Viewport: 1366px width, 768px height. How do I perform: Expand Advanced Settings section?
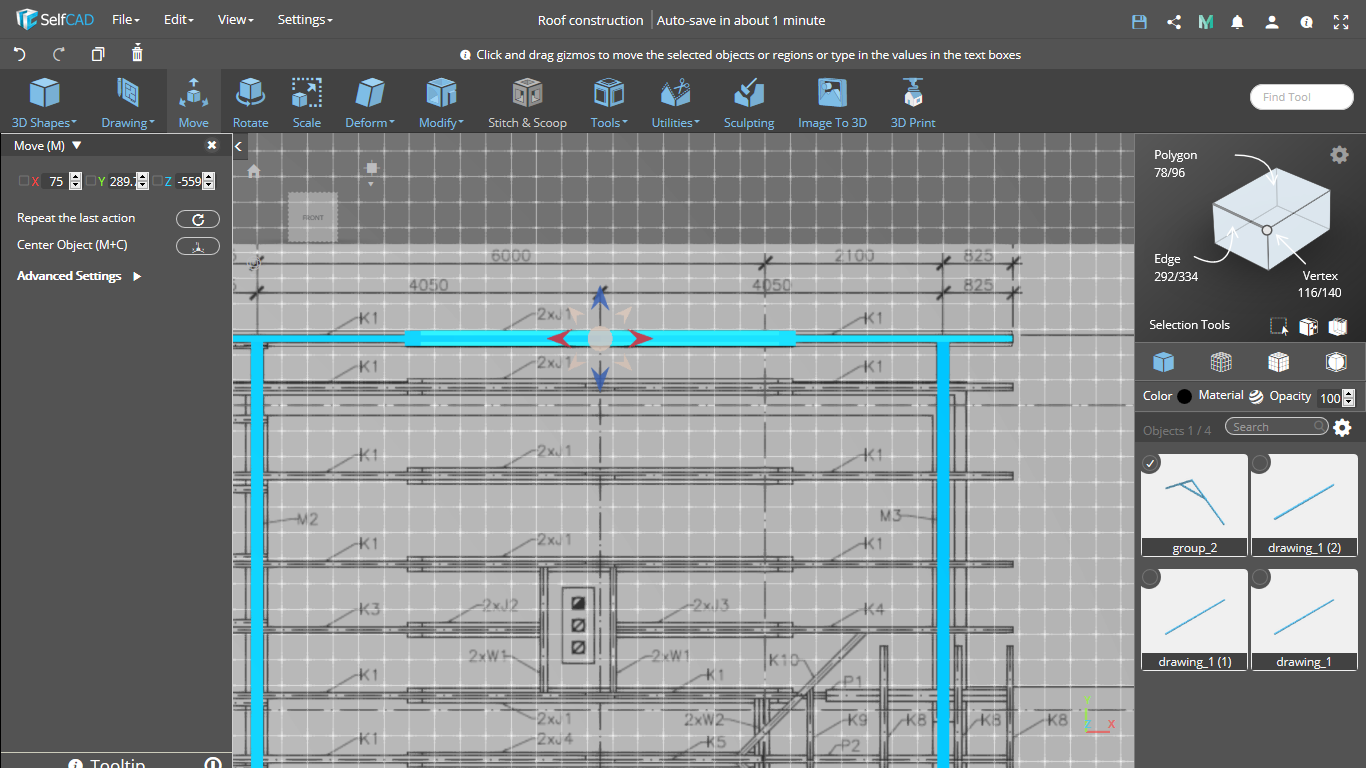point(79,276)
